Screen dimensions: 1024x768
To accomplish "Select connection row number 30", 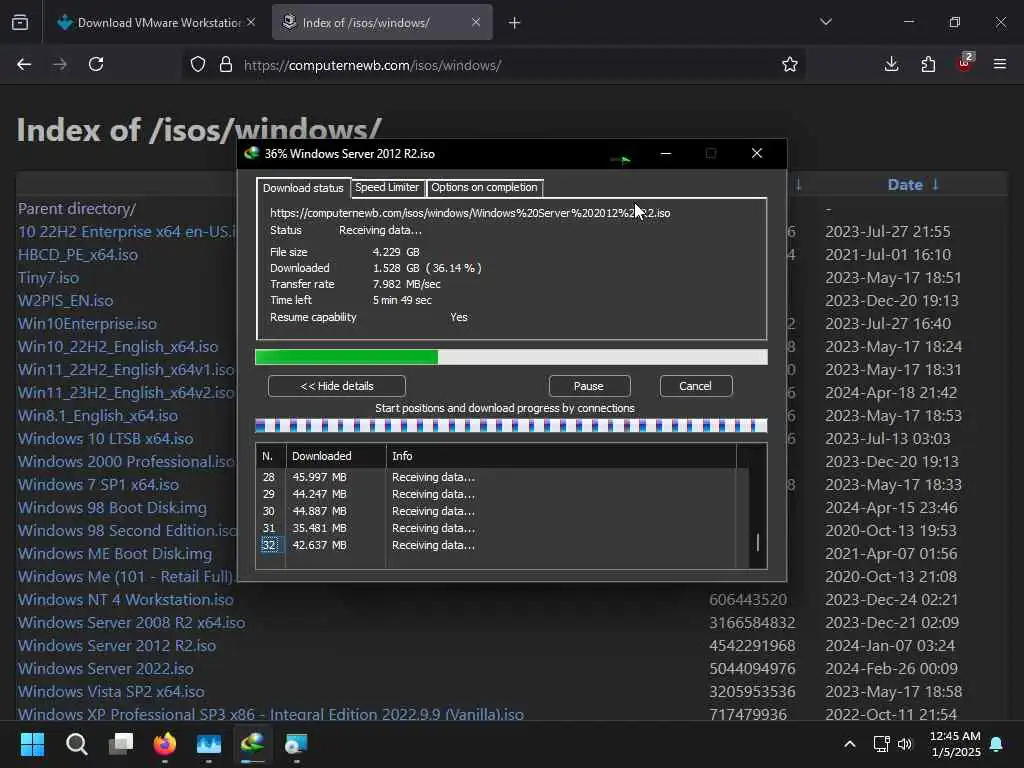I will pos(496,511).
